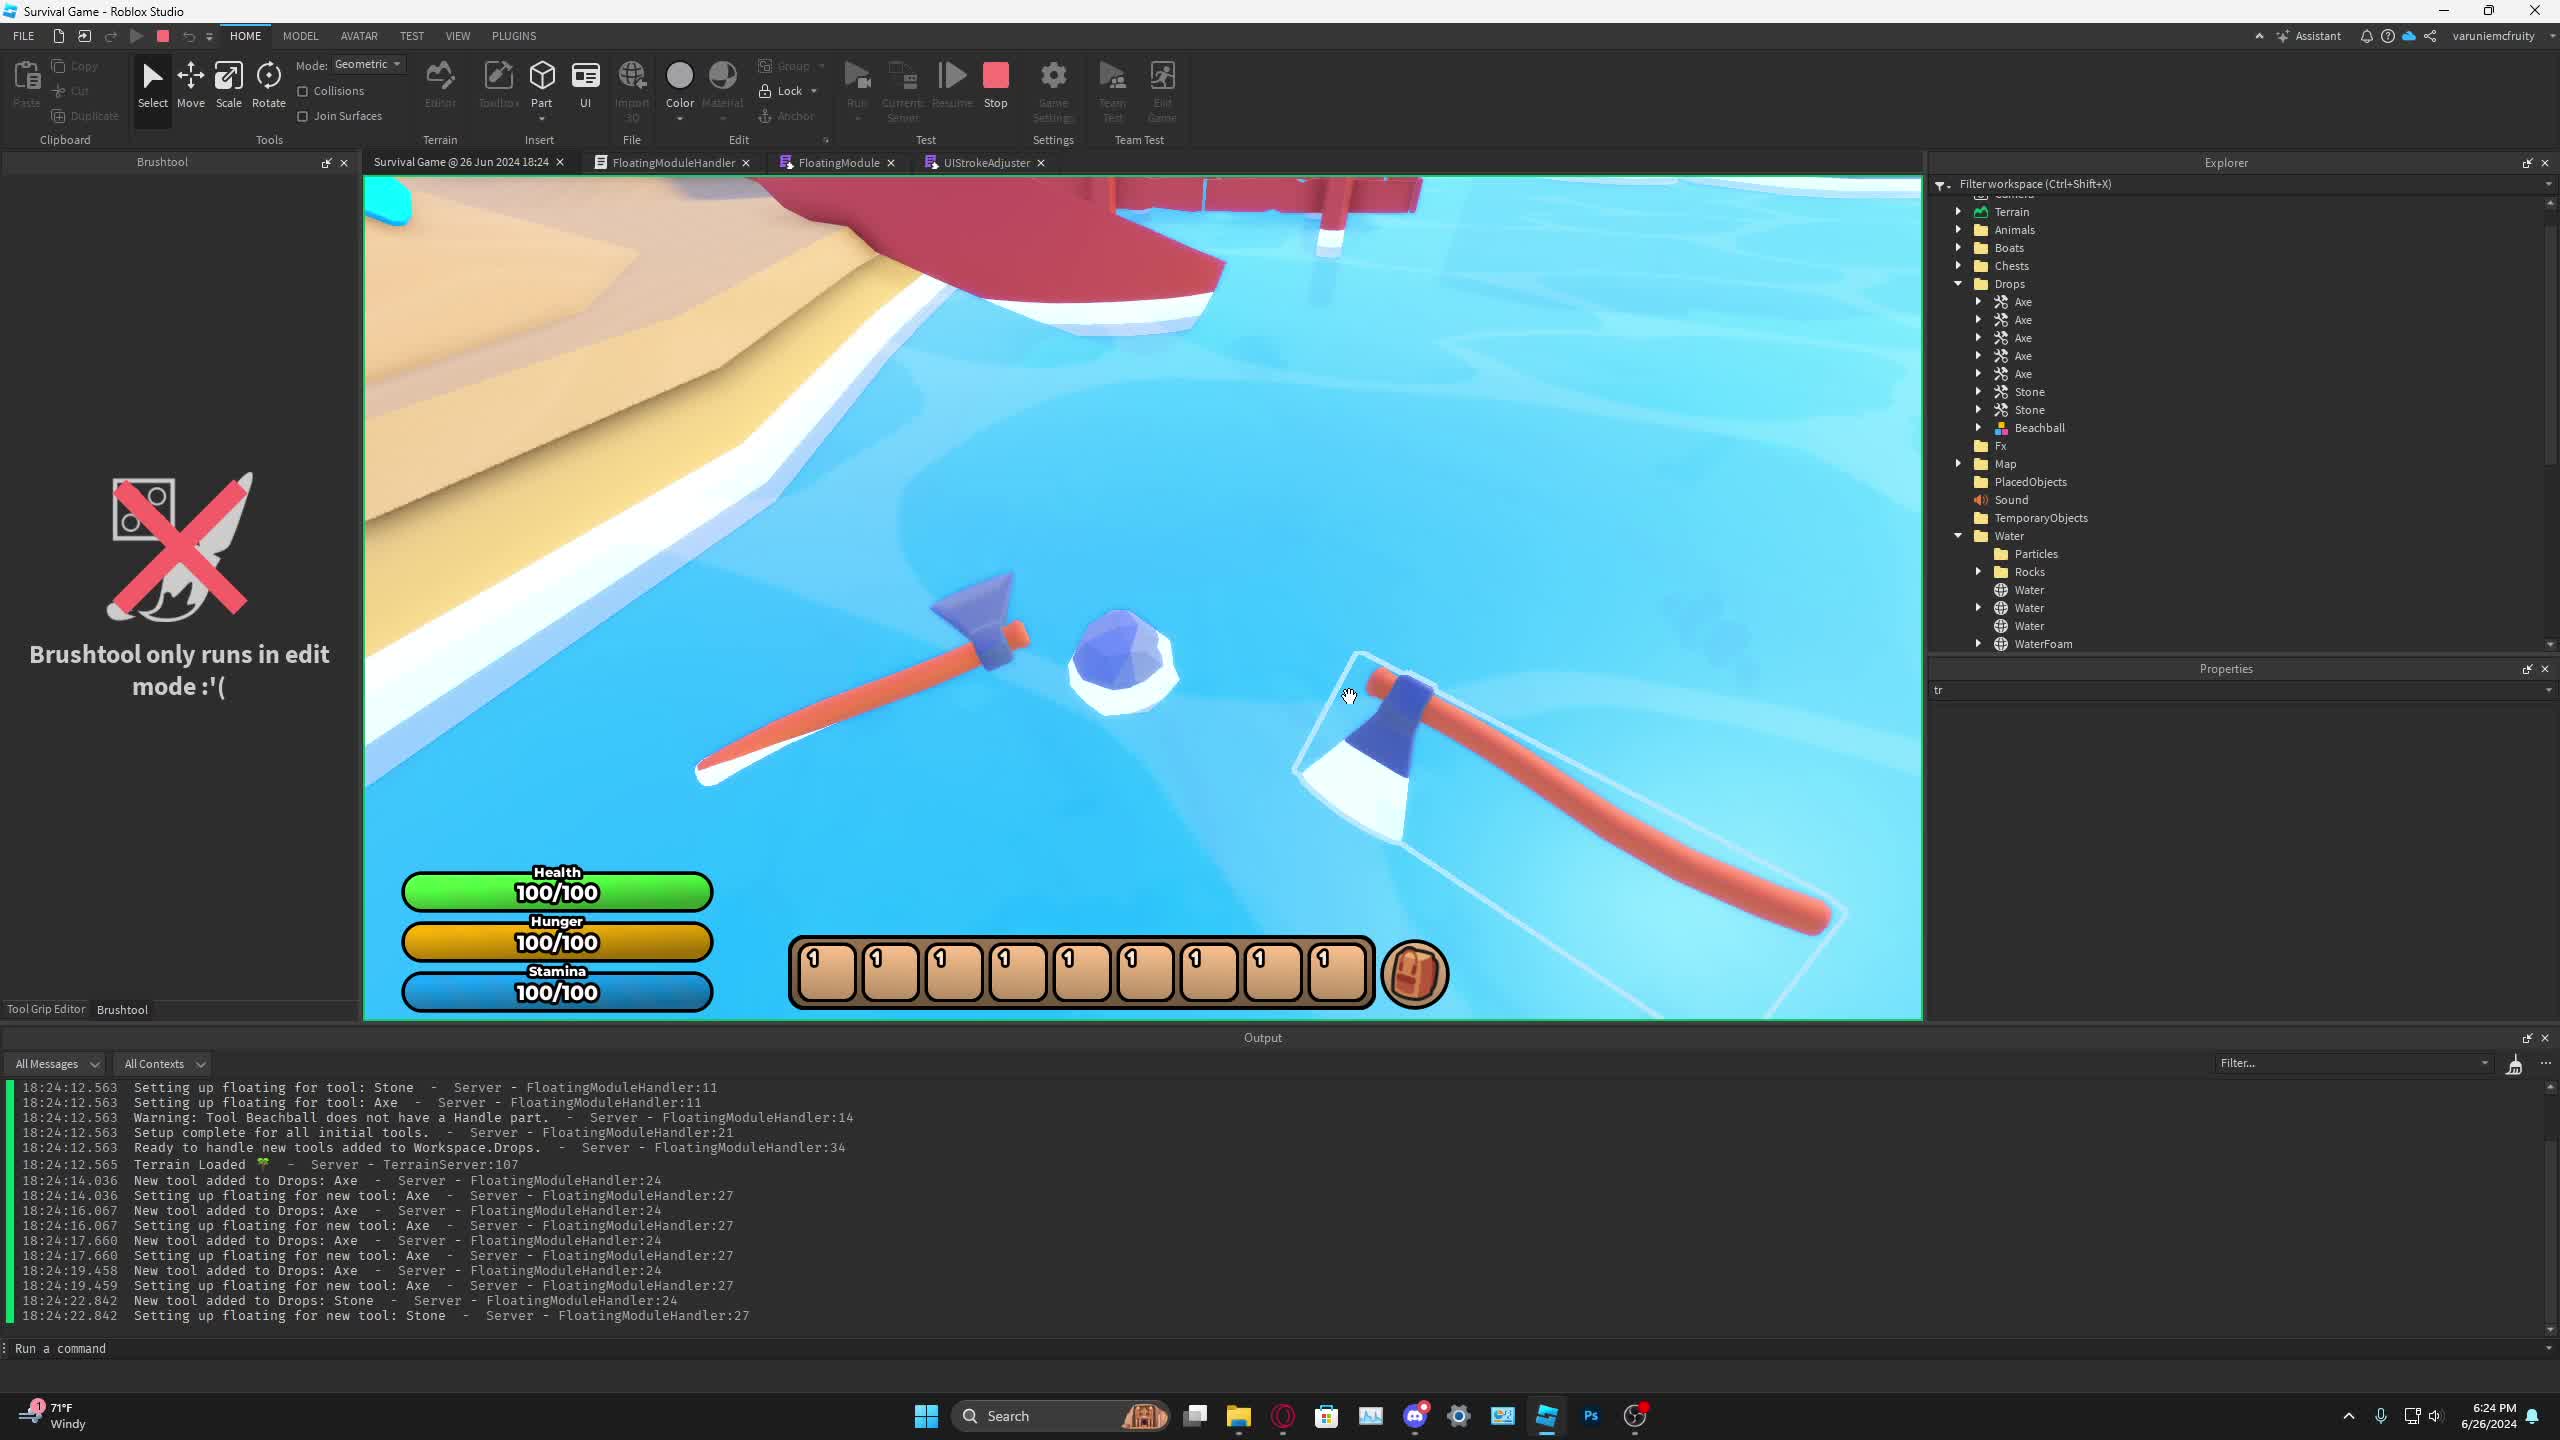Open the Windows Start button
Screen dimensions: 2560x1440
(x=926, y=1416)
